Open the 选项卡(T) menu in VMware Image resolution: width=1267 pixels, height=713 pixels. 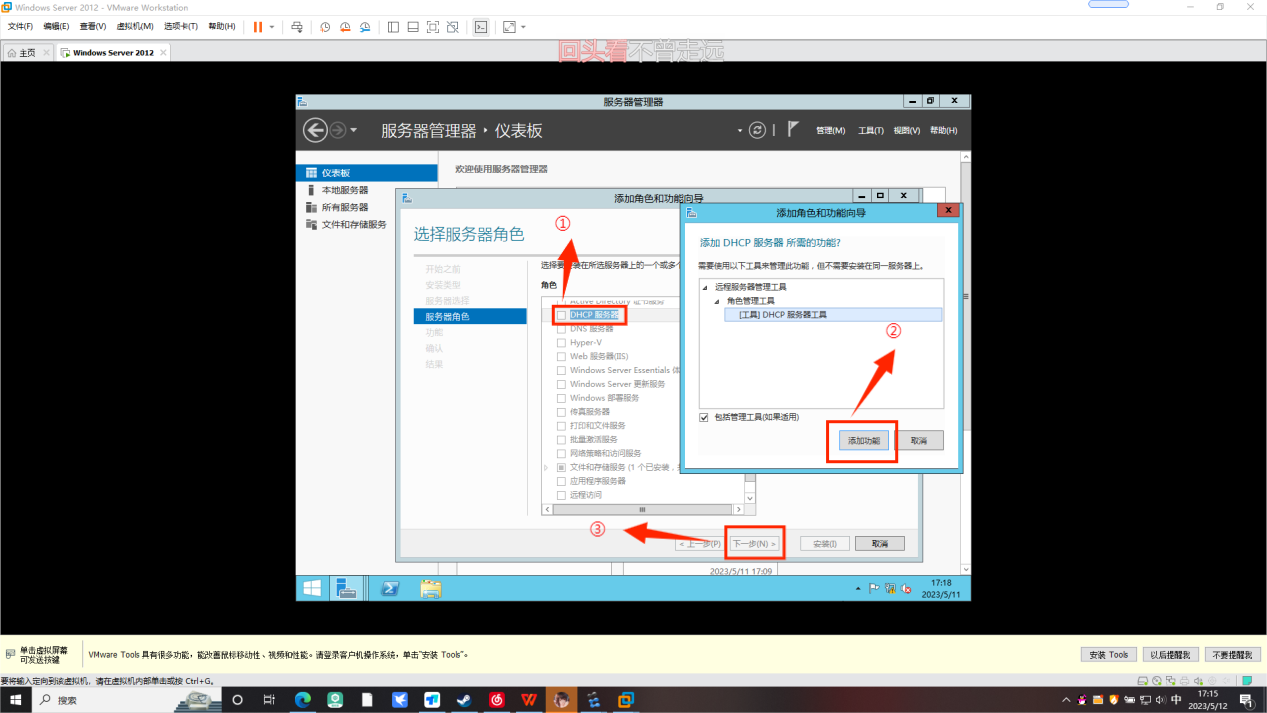pyautogui.click(x=181, y=27)
